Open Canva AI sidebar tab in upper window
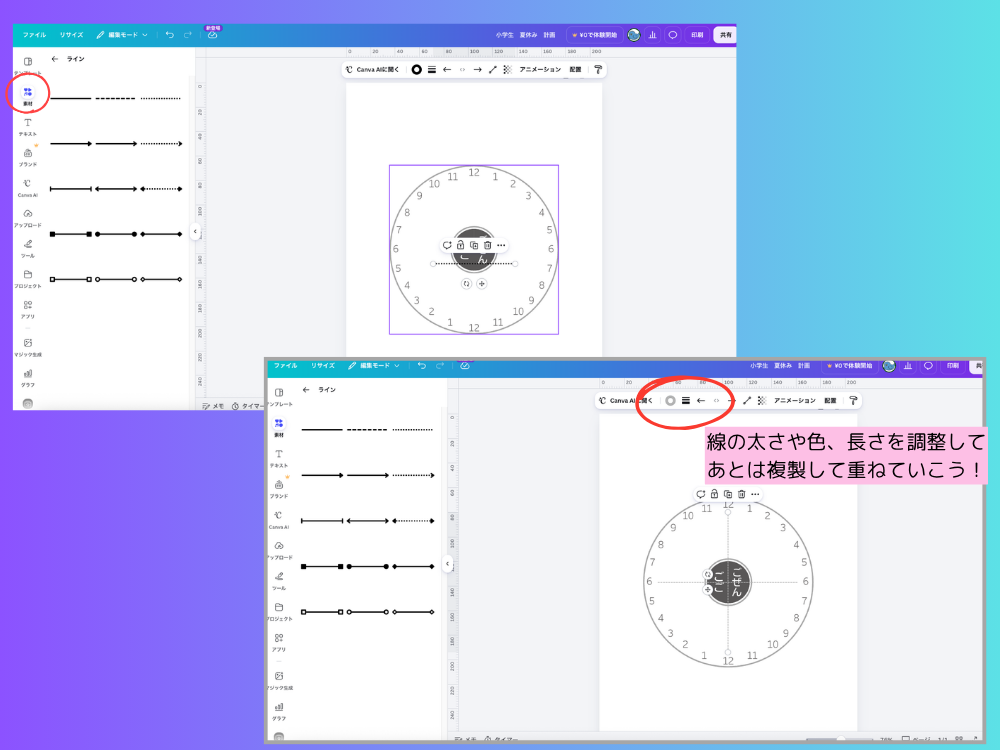1000x750 pixels. [27, 188]
